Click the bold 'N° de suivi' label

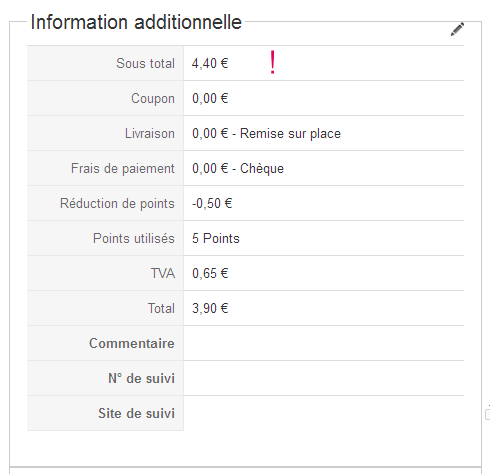tap(141, 378)
